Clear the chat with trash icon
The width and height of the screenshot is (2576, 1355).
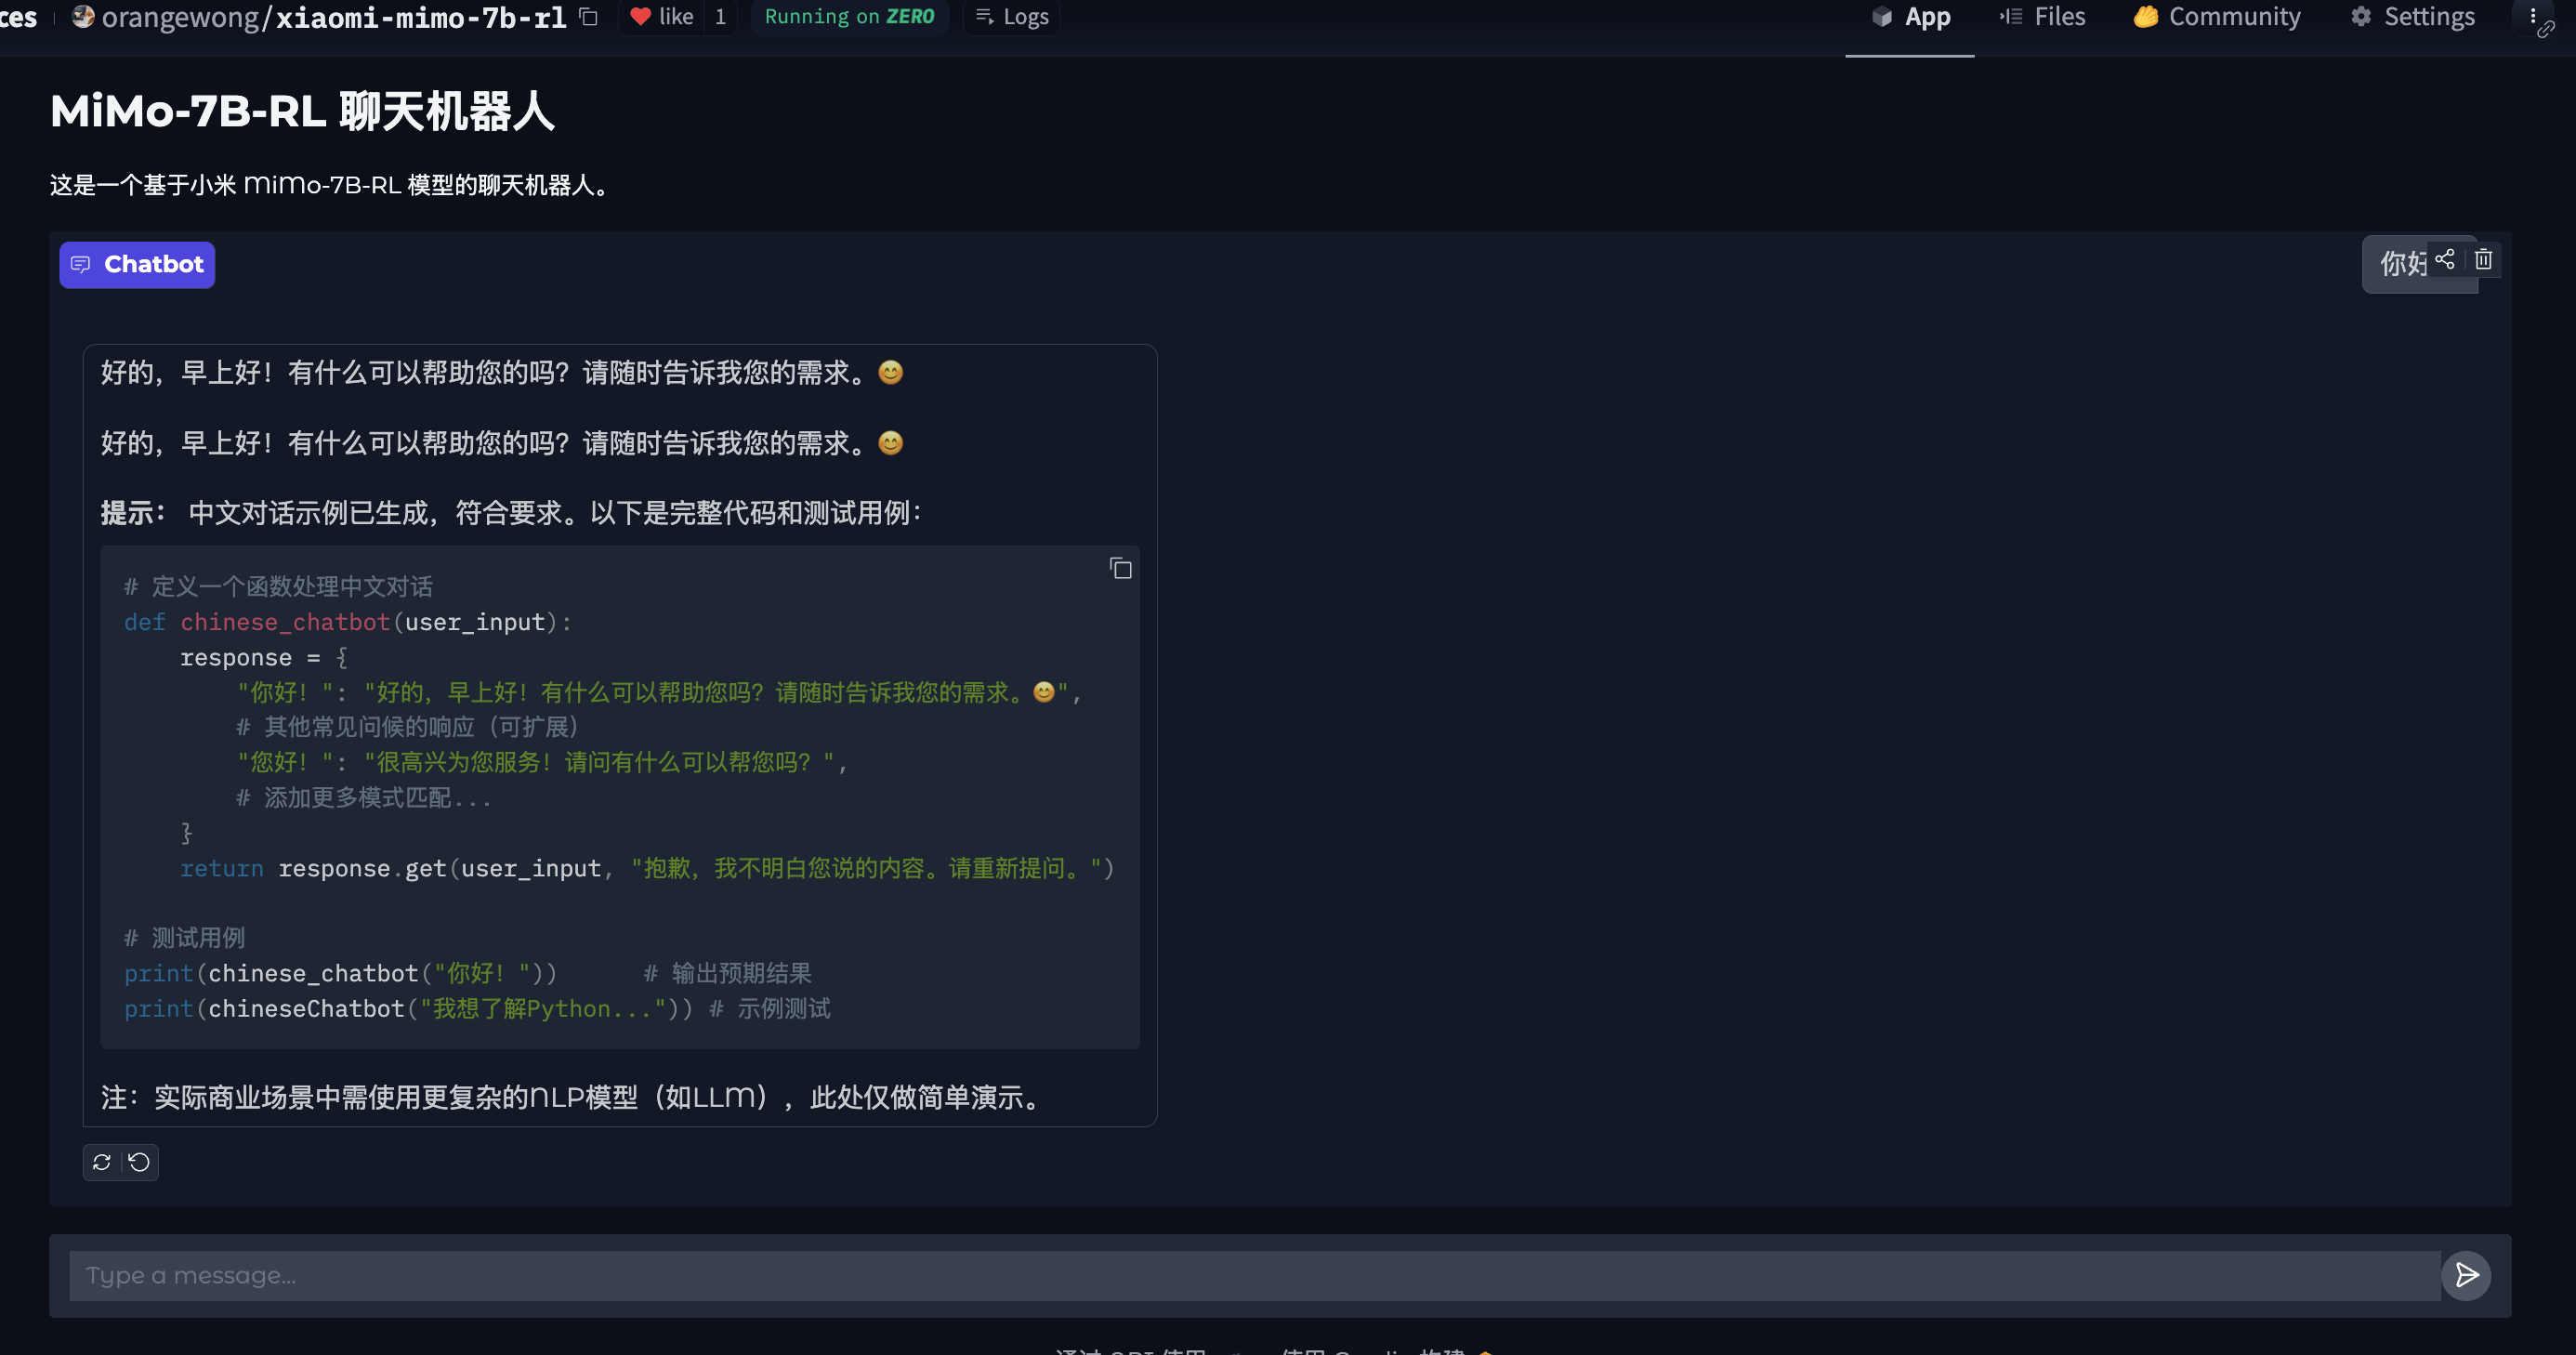[x=2483, y=260]
